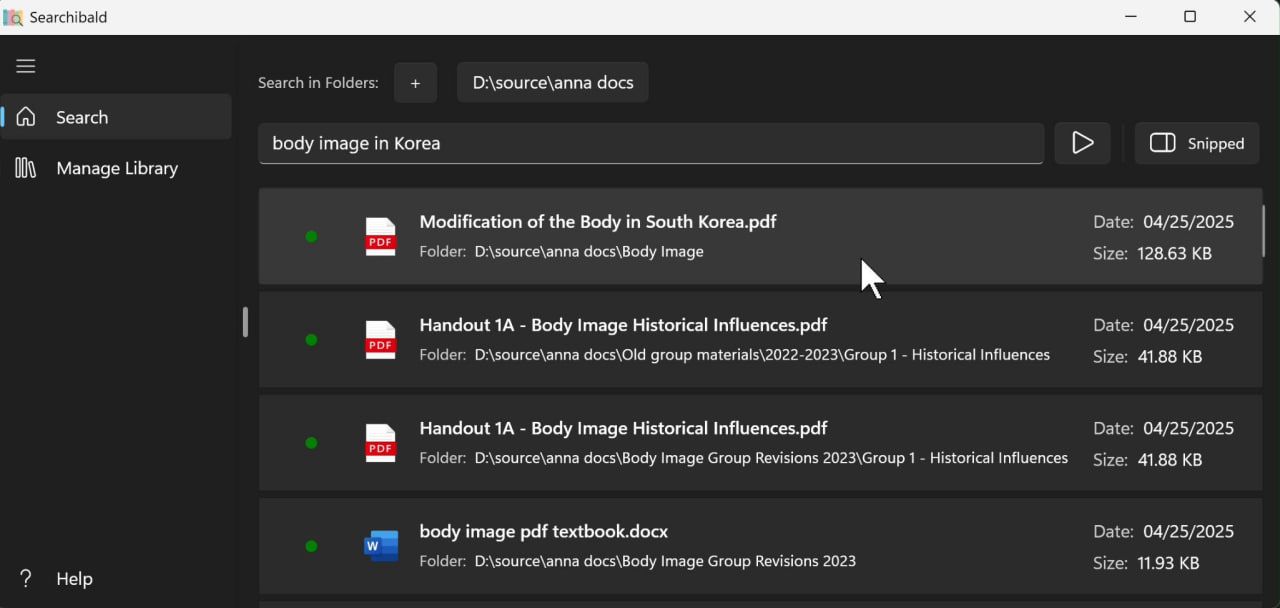Click the library books icon
This screenshot has height=608, width=1280.
pyautogui.click(x=26, y=168)
